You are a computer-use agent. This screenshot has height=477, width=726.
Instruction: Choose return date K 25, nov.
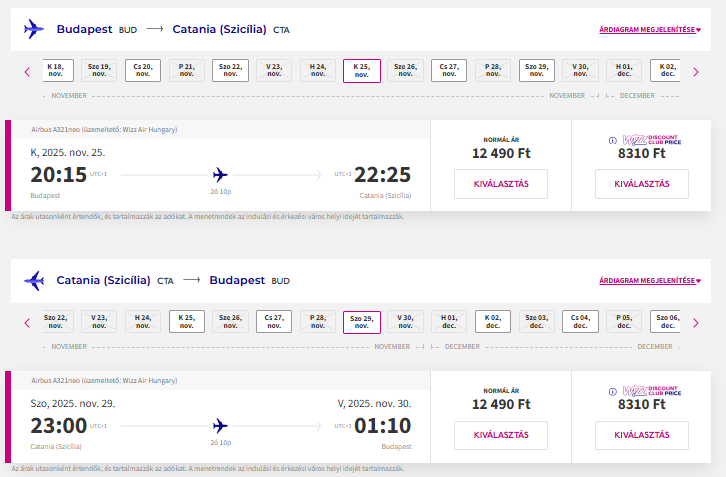click(187, 321)
